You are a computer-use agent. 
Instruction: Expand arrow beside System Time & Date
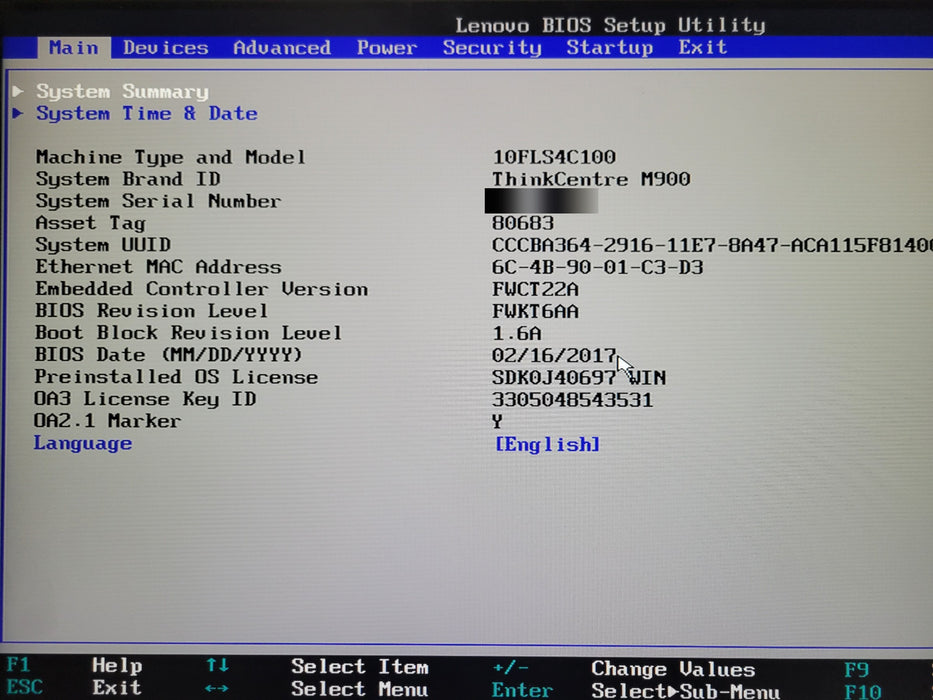pos(18,112)
